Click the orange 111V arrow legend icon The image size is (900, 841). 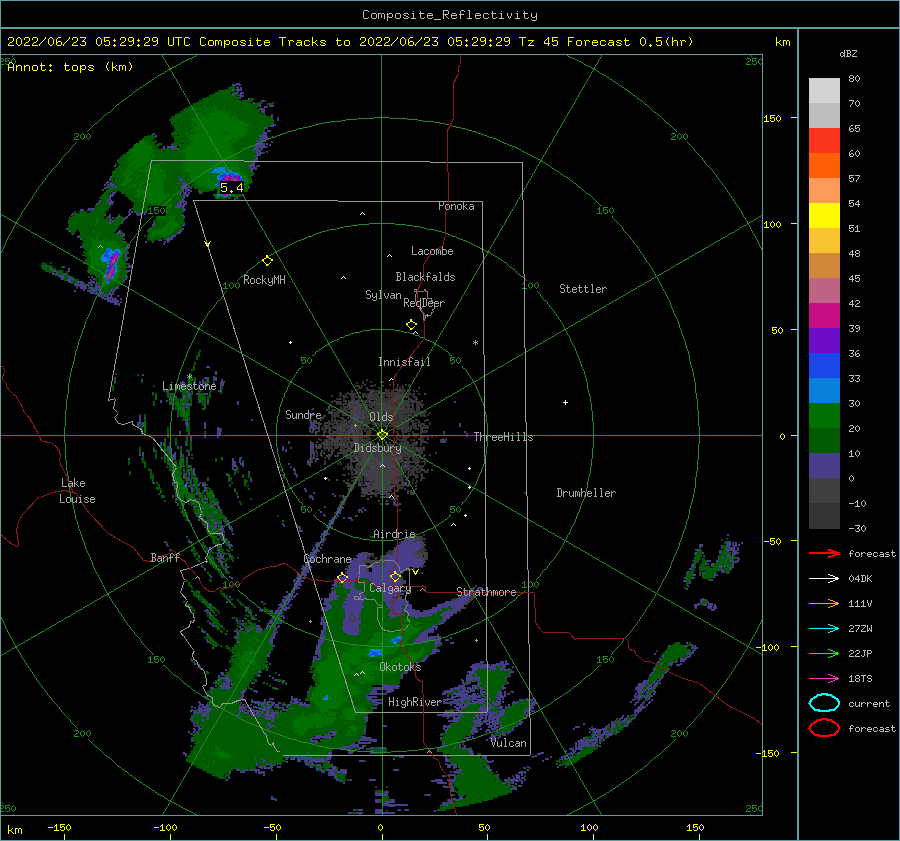coord(824,603)
